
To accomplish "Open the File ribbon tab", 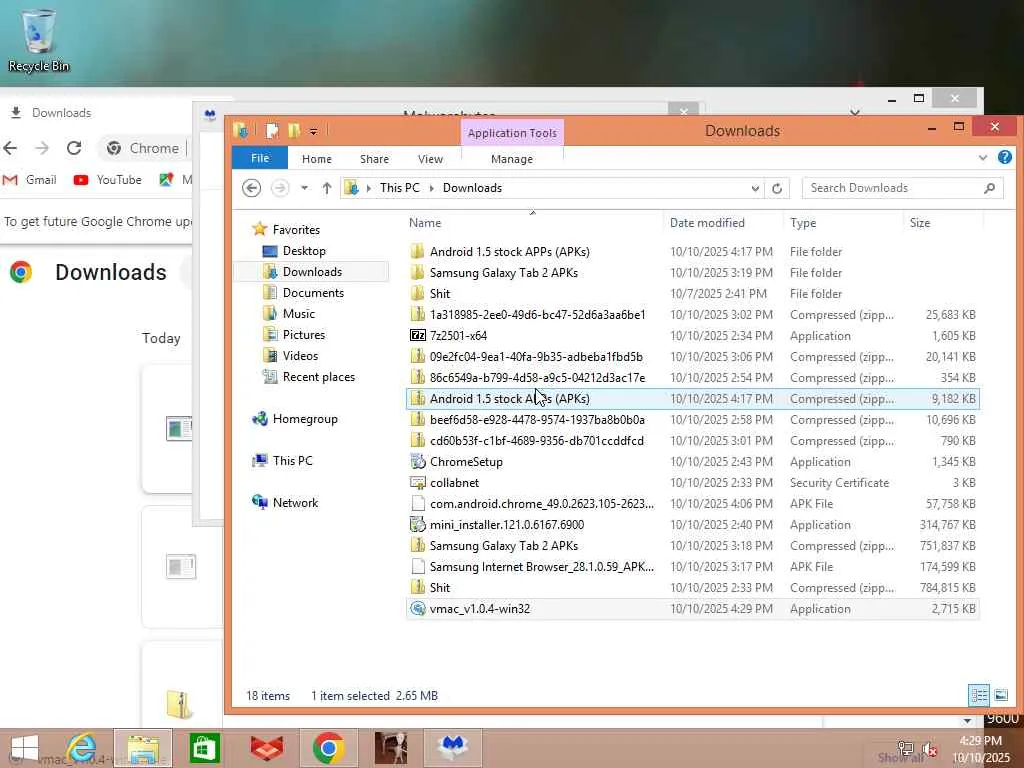I will coord(260,158).
